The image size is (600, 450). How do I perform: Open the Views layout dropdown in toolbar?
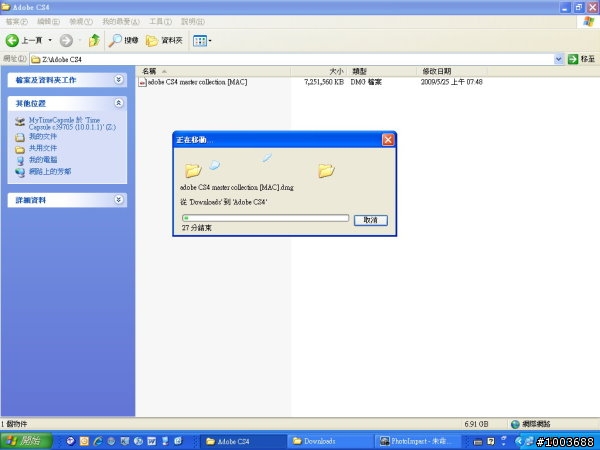(202, 41)
